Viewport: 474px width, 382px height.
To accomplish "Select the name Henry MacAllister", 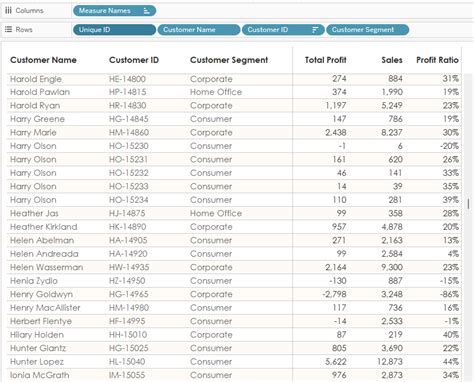I will [45, 308].
